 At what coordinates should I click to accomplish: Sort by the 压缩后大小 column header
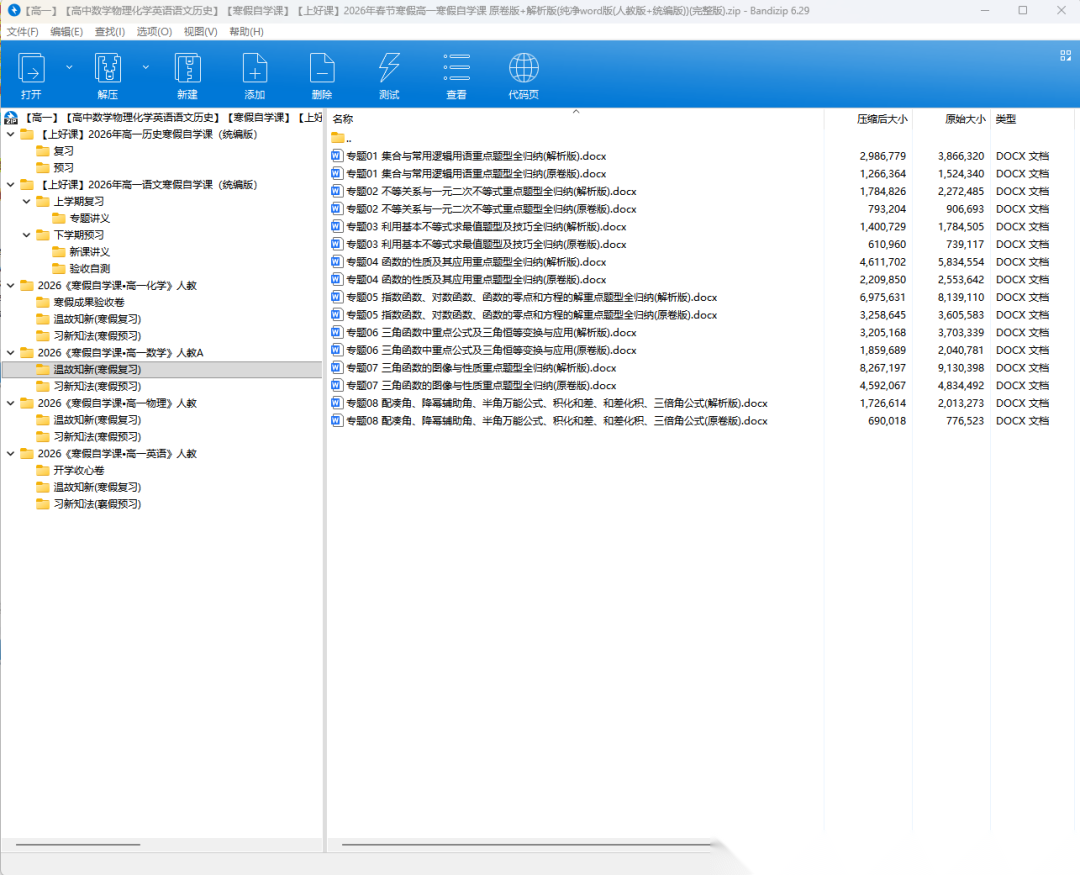click(881, 119)
